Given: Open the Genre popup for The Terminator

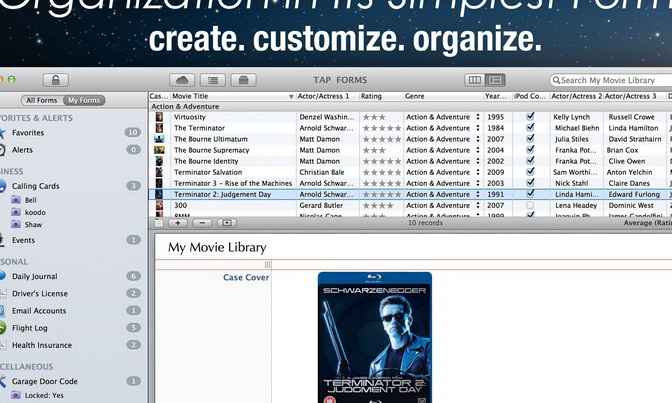Looking at the screenshot, I should tap(478, 128).
